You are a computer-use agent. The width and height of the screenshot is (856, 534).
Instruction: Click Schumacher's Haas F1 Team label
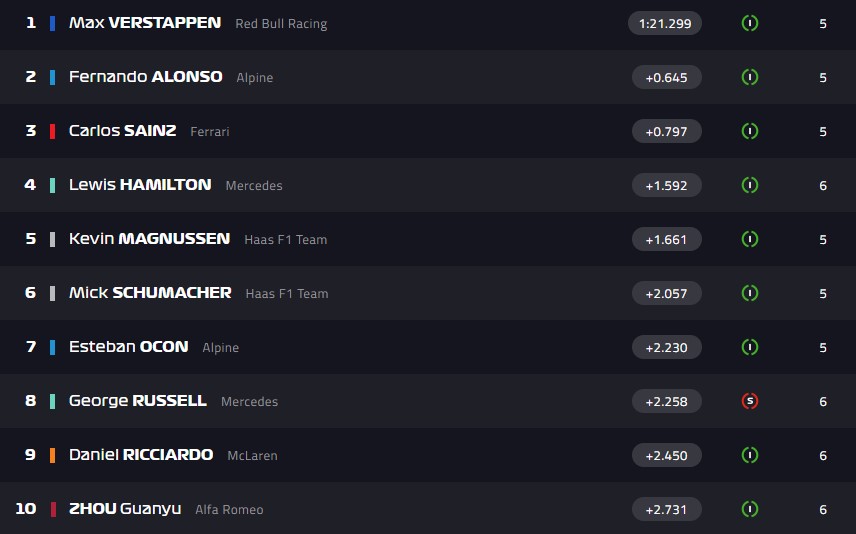coord(286,294)
